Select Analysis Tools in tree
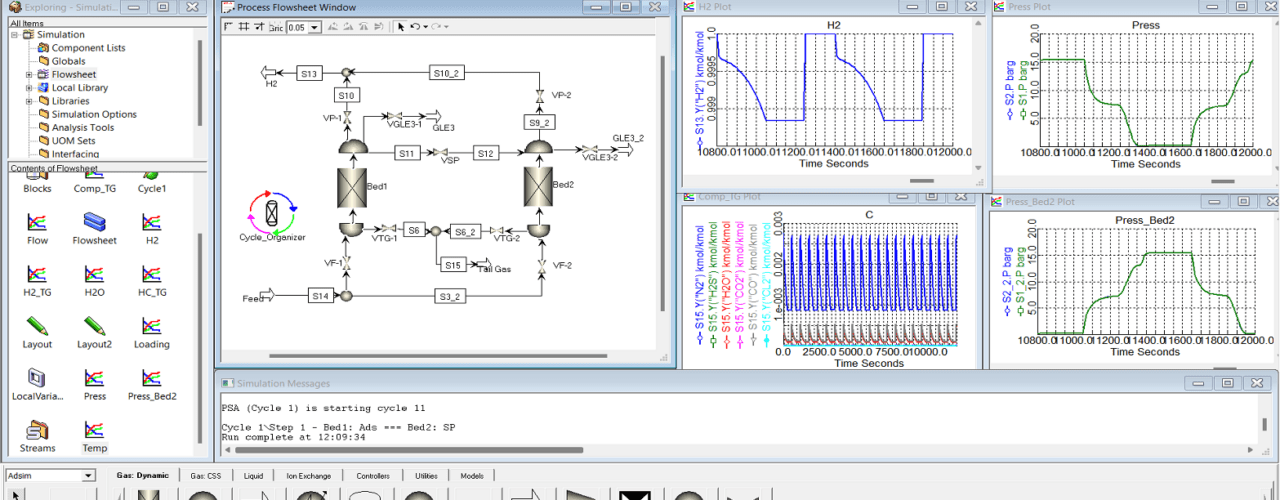The image size is (1280, 500). pos(83,127)
